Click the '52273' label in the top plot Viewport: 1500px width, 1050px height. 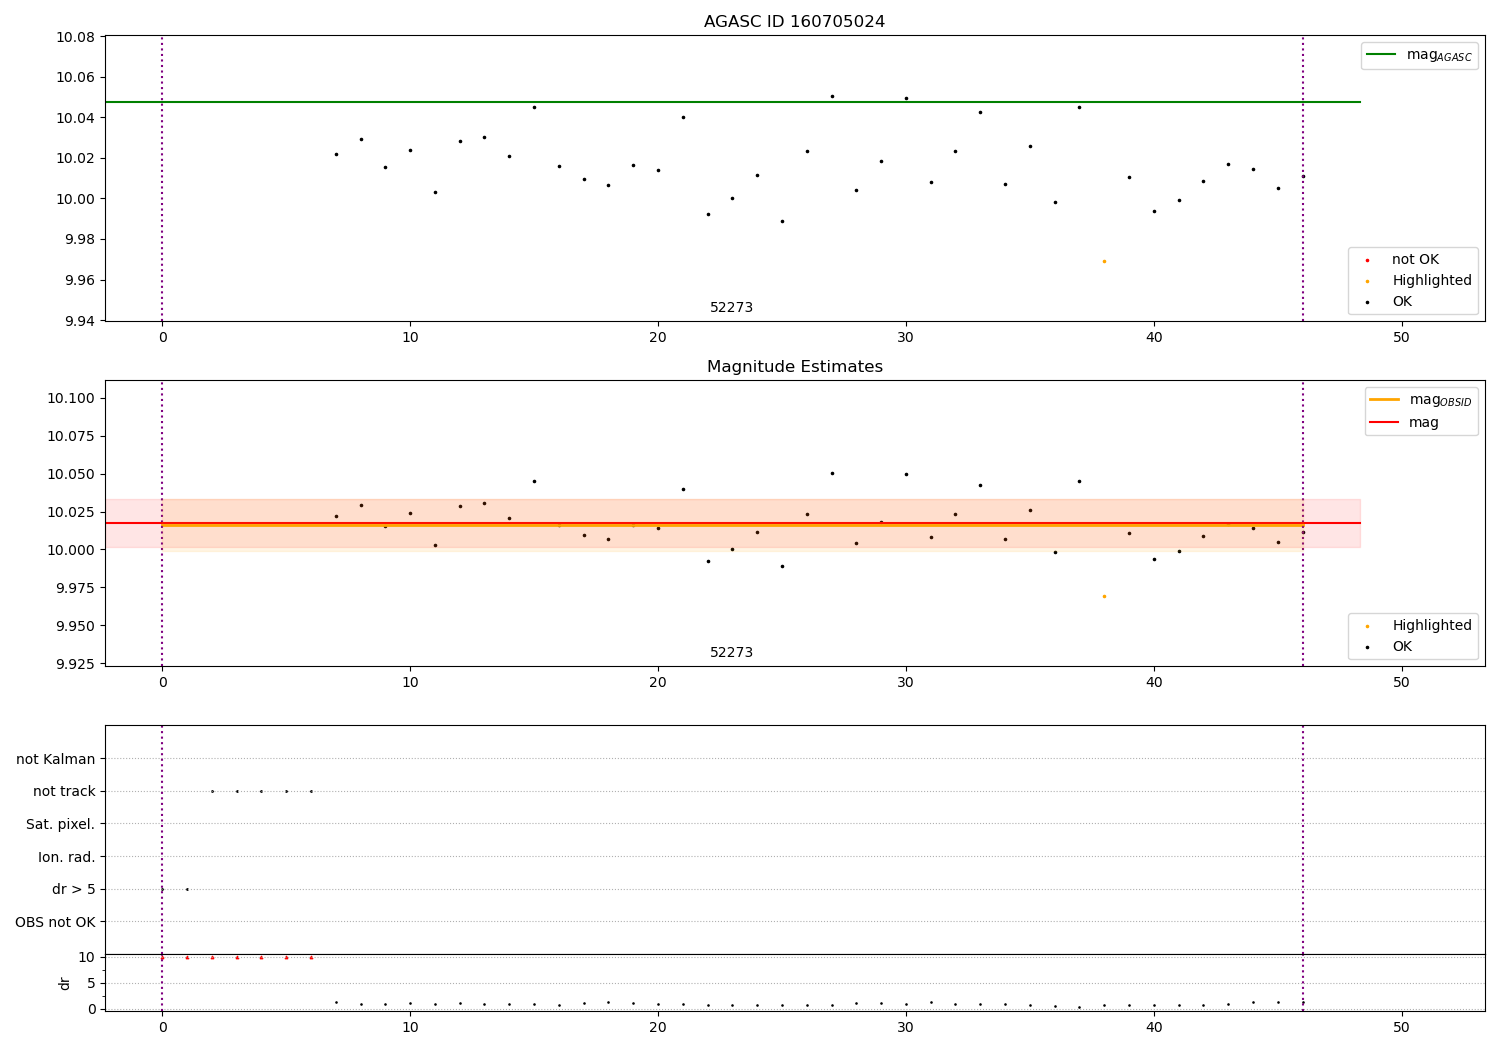[731, 308]
